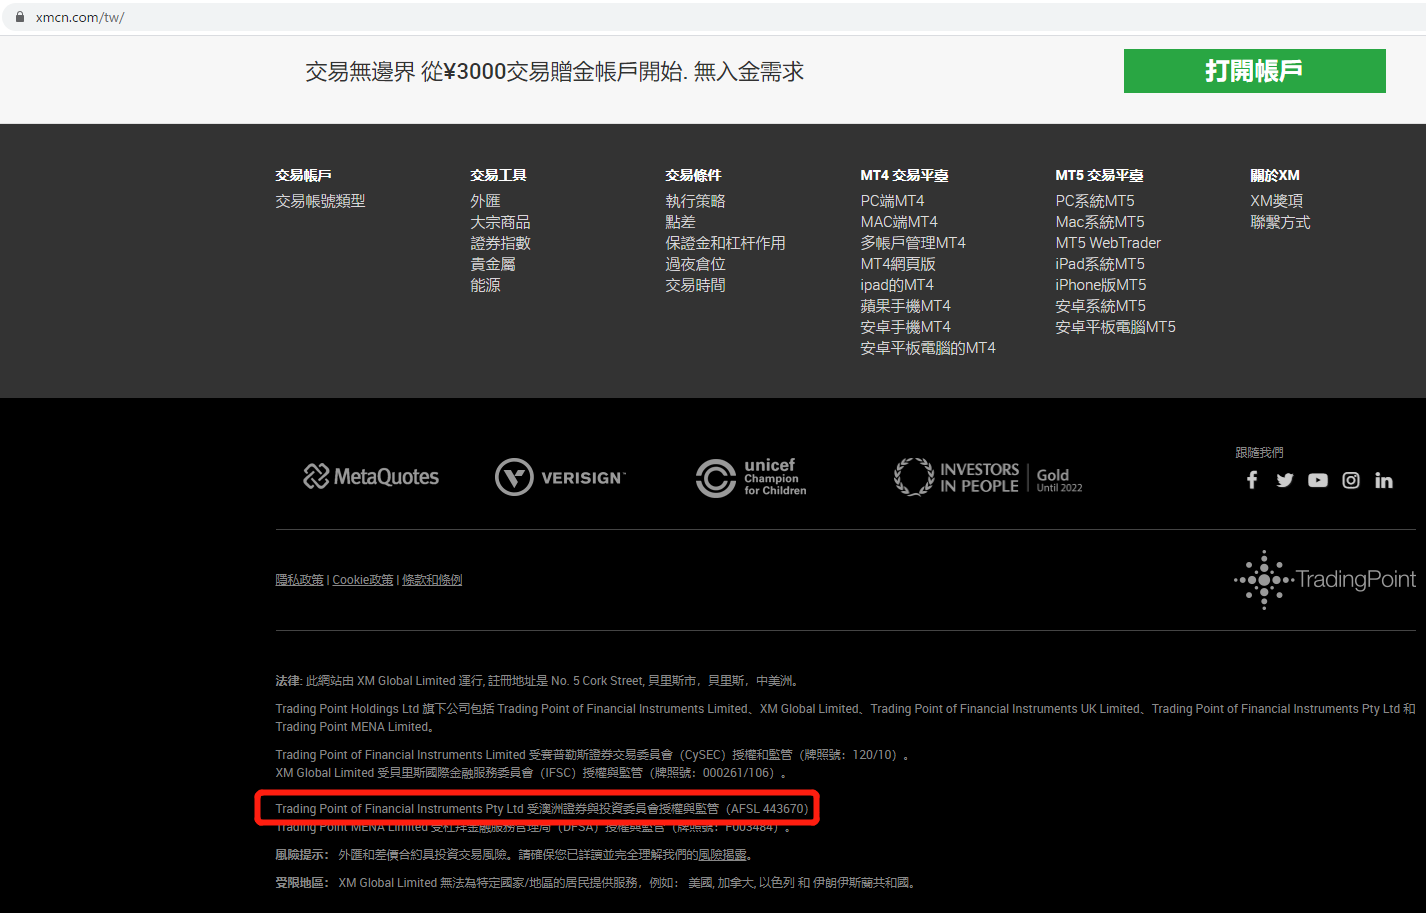
Task: Open MT5 WebTrader link
Action: tap(1108, 243)
